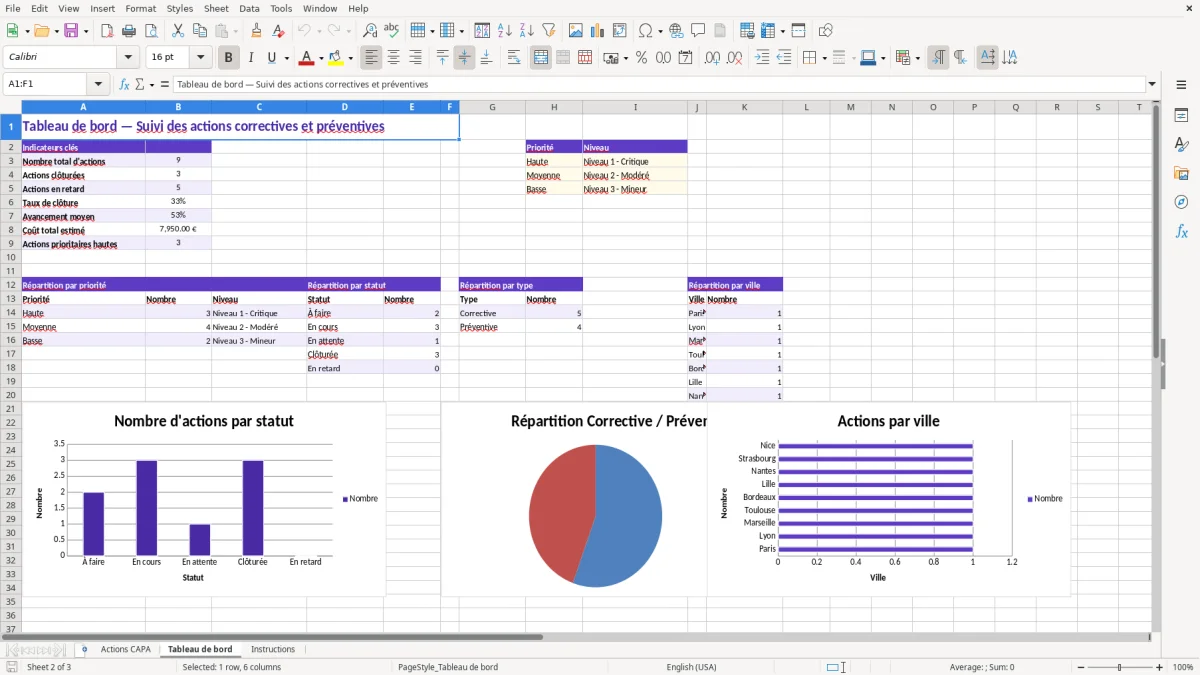Open the Borders dropdown arrow
The width and height of the screenshot is (1200, 675).
tap(824, 58)
